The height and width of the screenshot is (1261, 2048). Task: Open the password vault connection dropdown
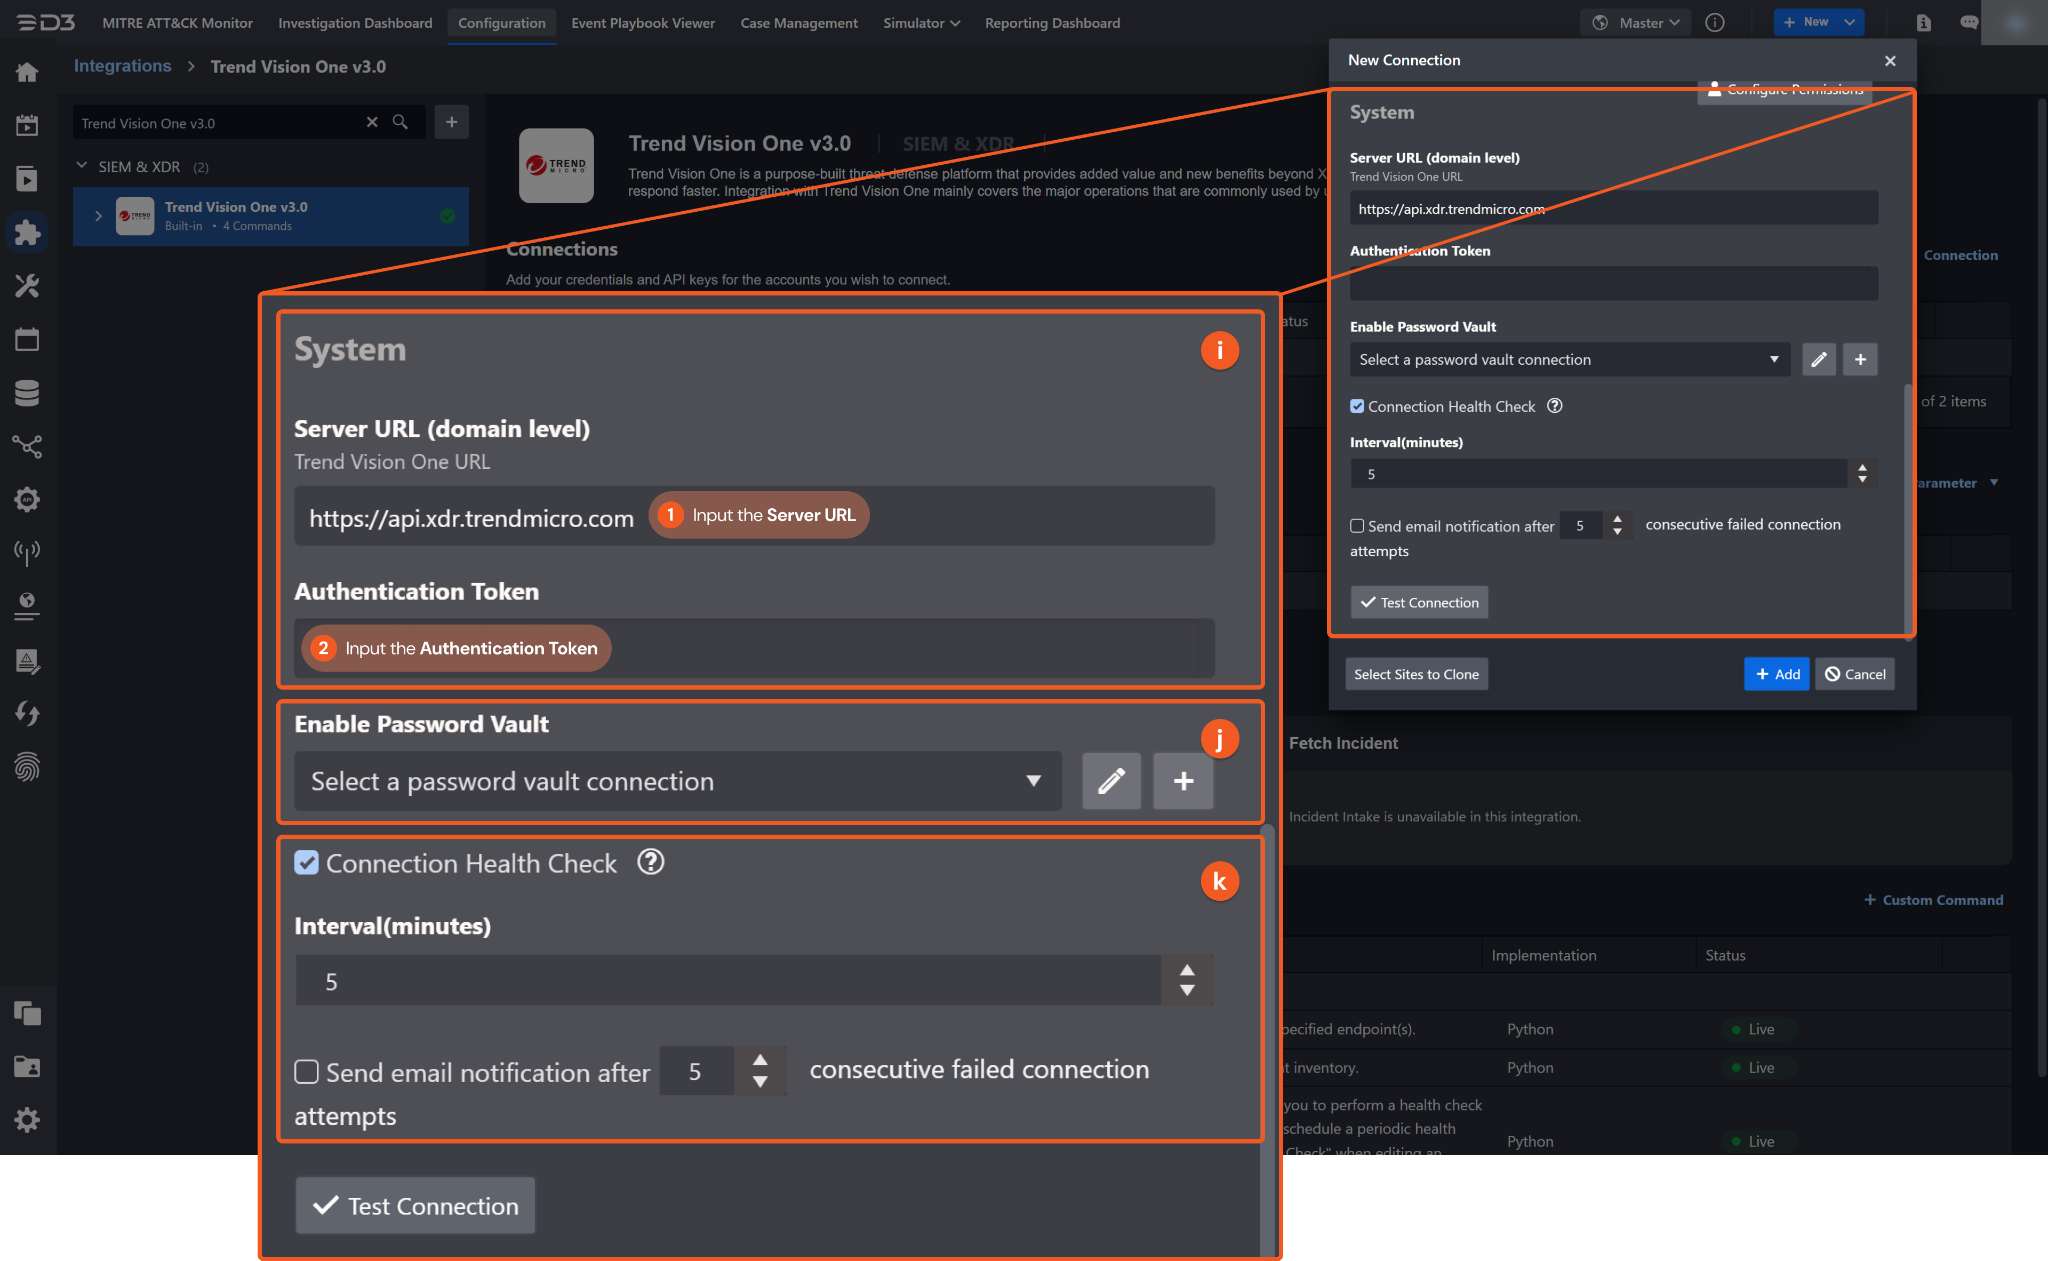pyautogui.click(x=1570, y=359)
